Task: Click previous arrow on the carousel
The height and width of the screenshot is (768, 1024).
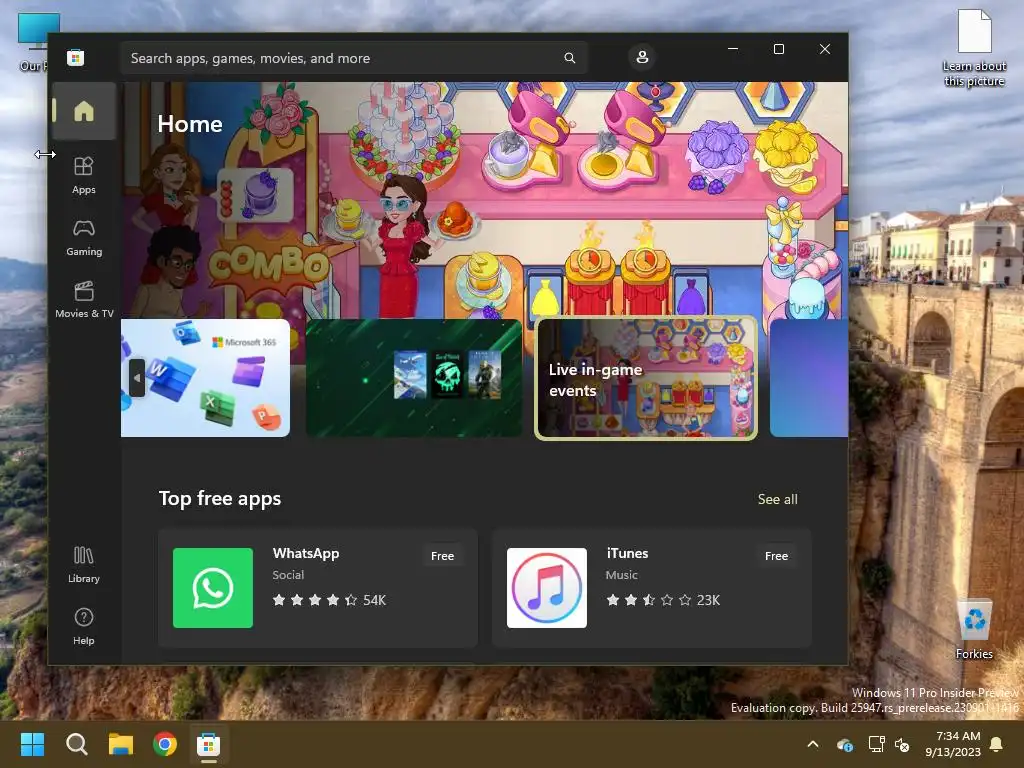Action: click(136, 377)
